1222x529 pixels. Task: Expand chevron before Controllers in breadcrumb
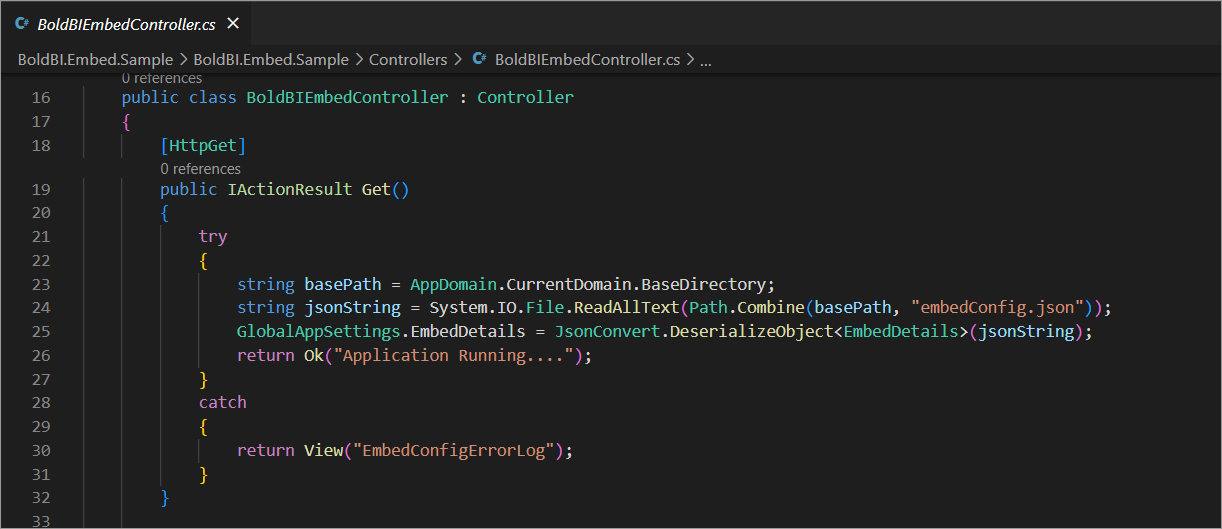359,60
